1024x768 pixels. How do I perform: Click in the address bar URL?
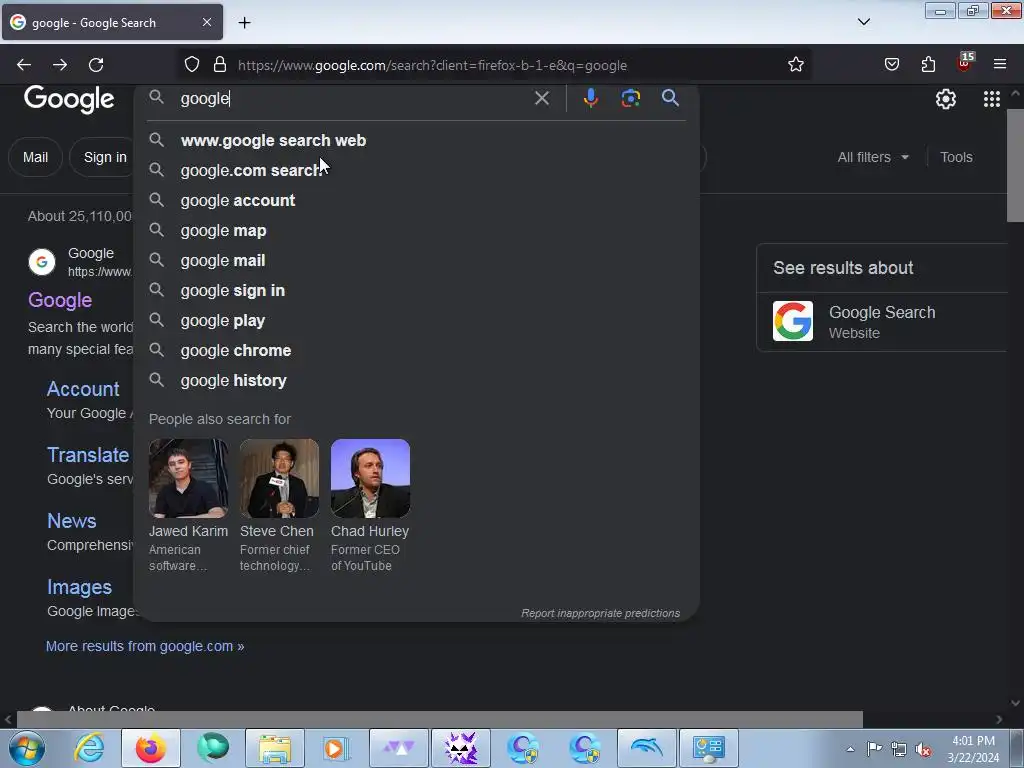[432, 65]
